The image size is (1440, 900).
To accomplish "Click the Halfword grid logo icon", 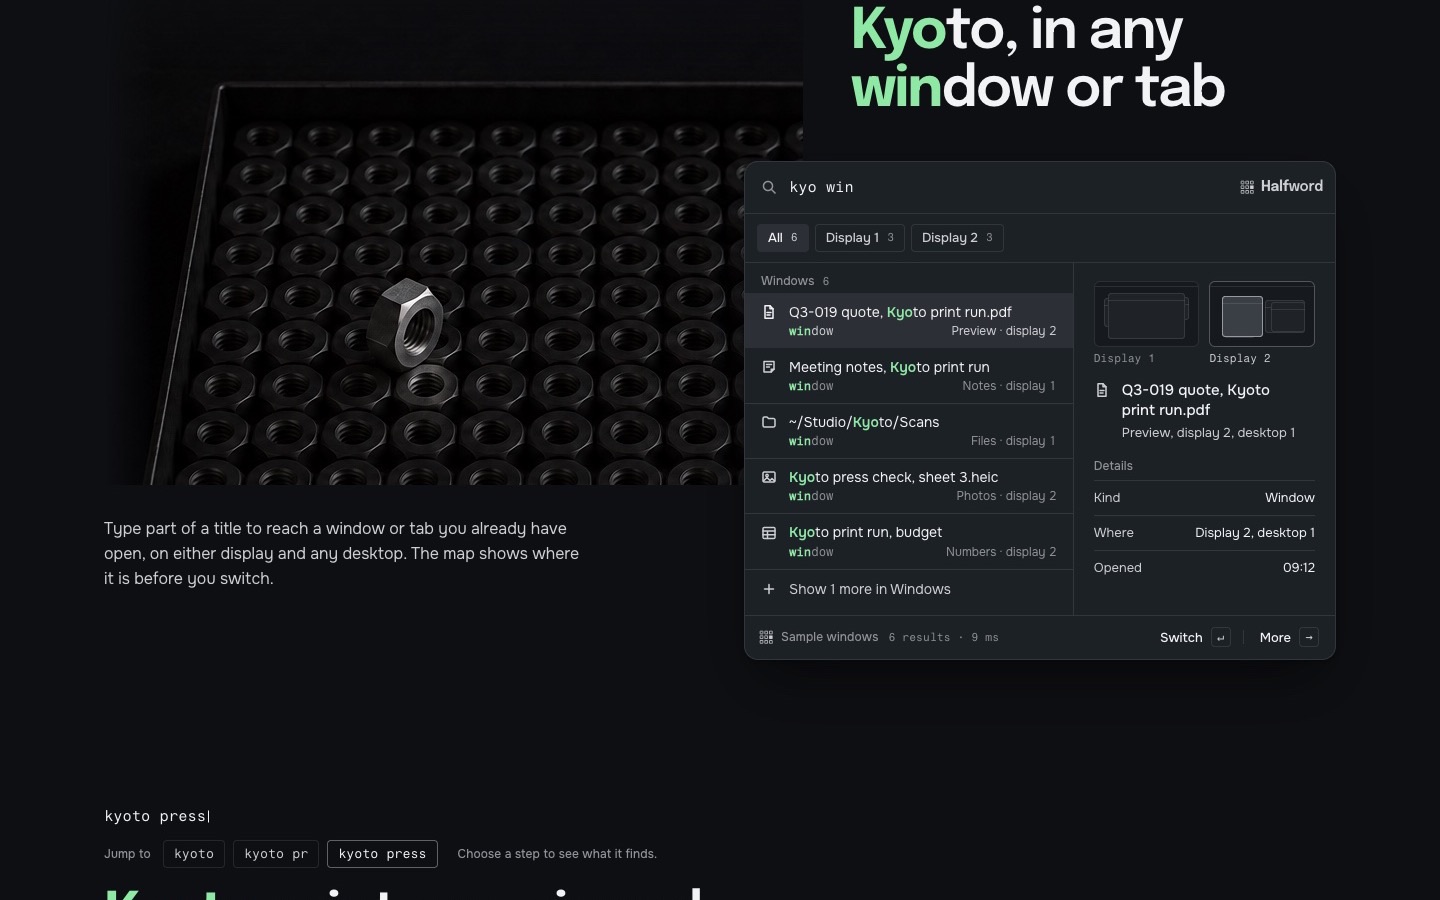I will tap(1247, 187).
